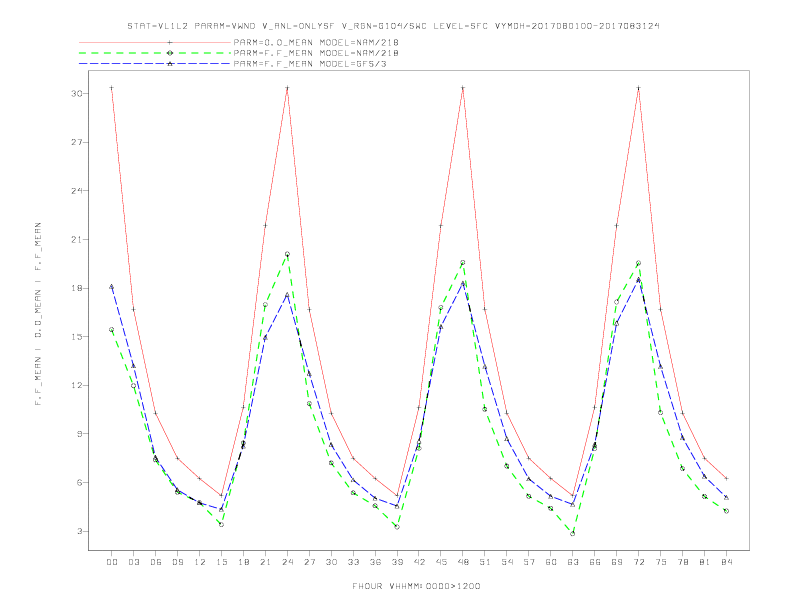Click x-axis forecast hour label 24
Screen dimensions: 792x612
tap(287, 562)
